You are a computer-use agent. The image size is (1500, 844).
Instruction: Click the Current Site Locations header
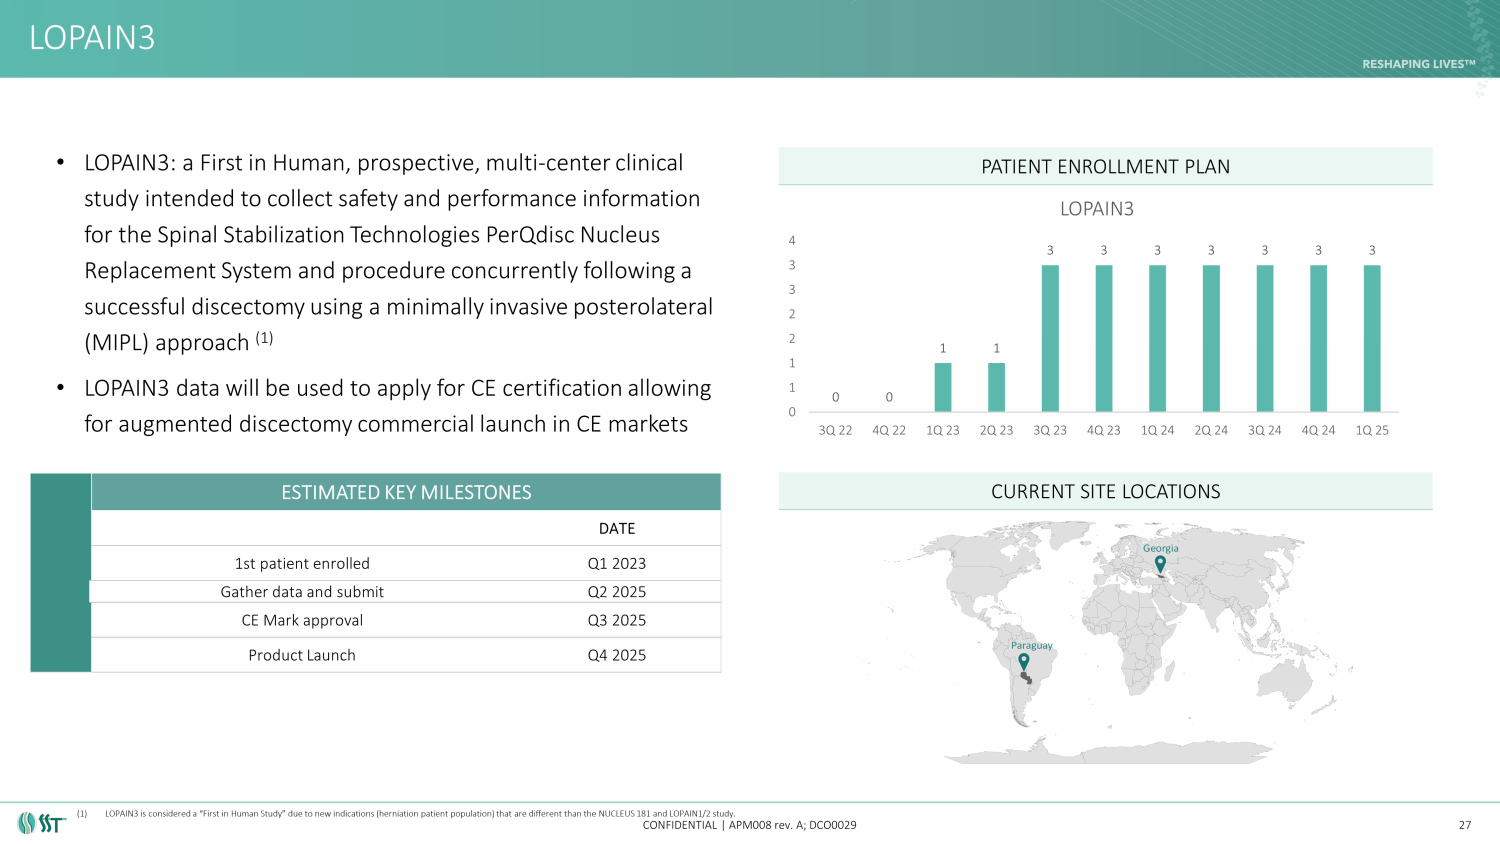pyautogui.click(x=1105, y=492)
